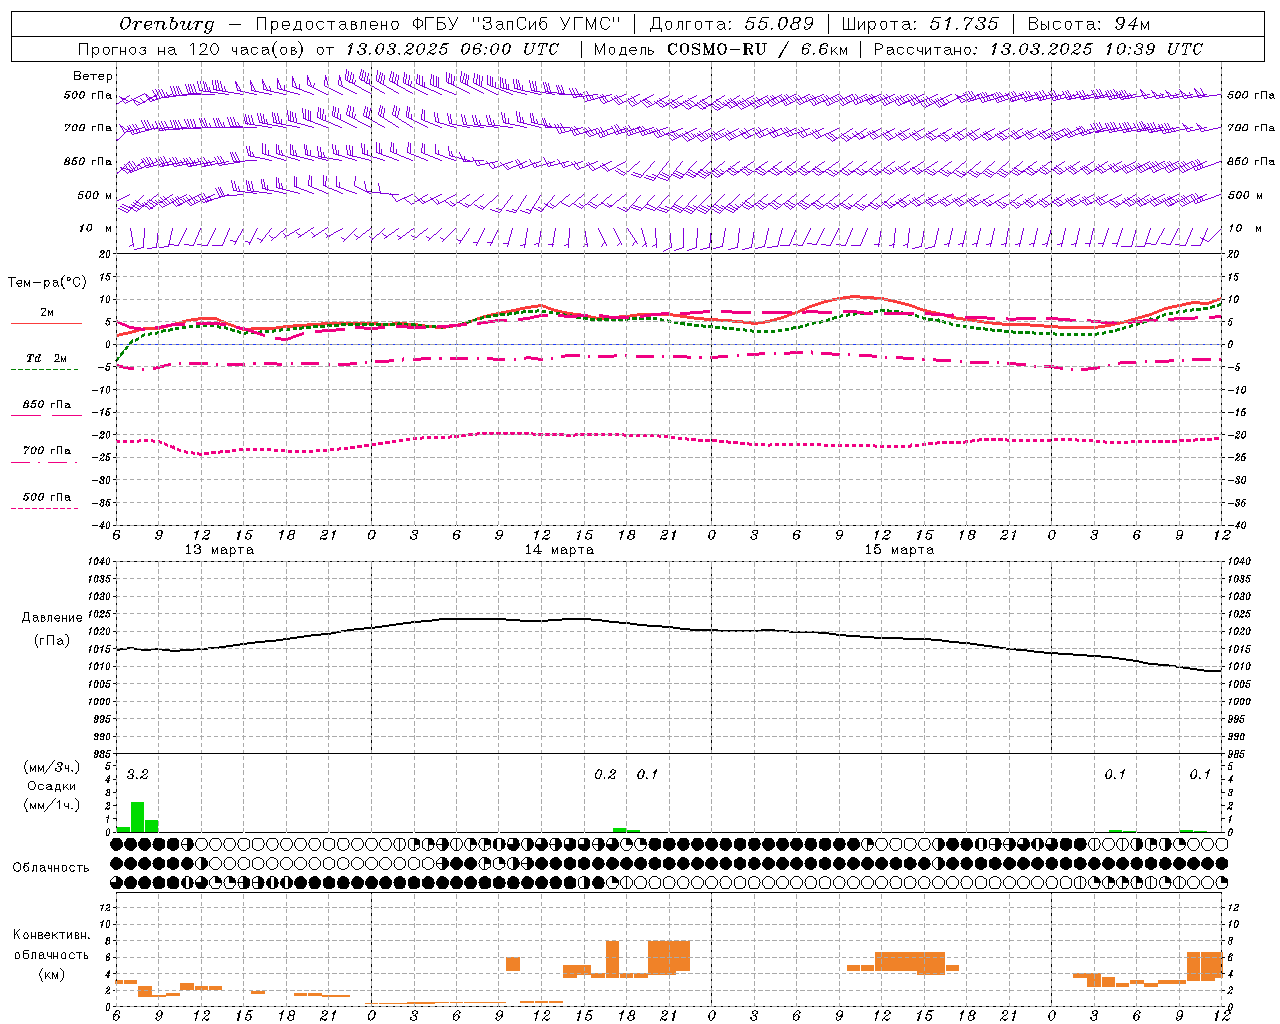The height and width of the screenshot is (1024, 1280).
Task: Click the 14 марта date label
Action: (559, 550)
